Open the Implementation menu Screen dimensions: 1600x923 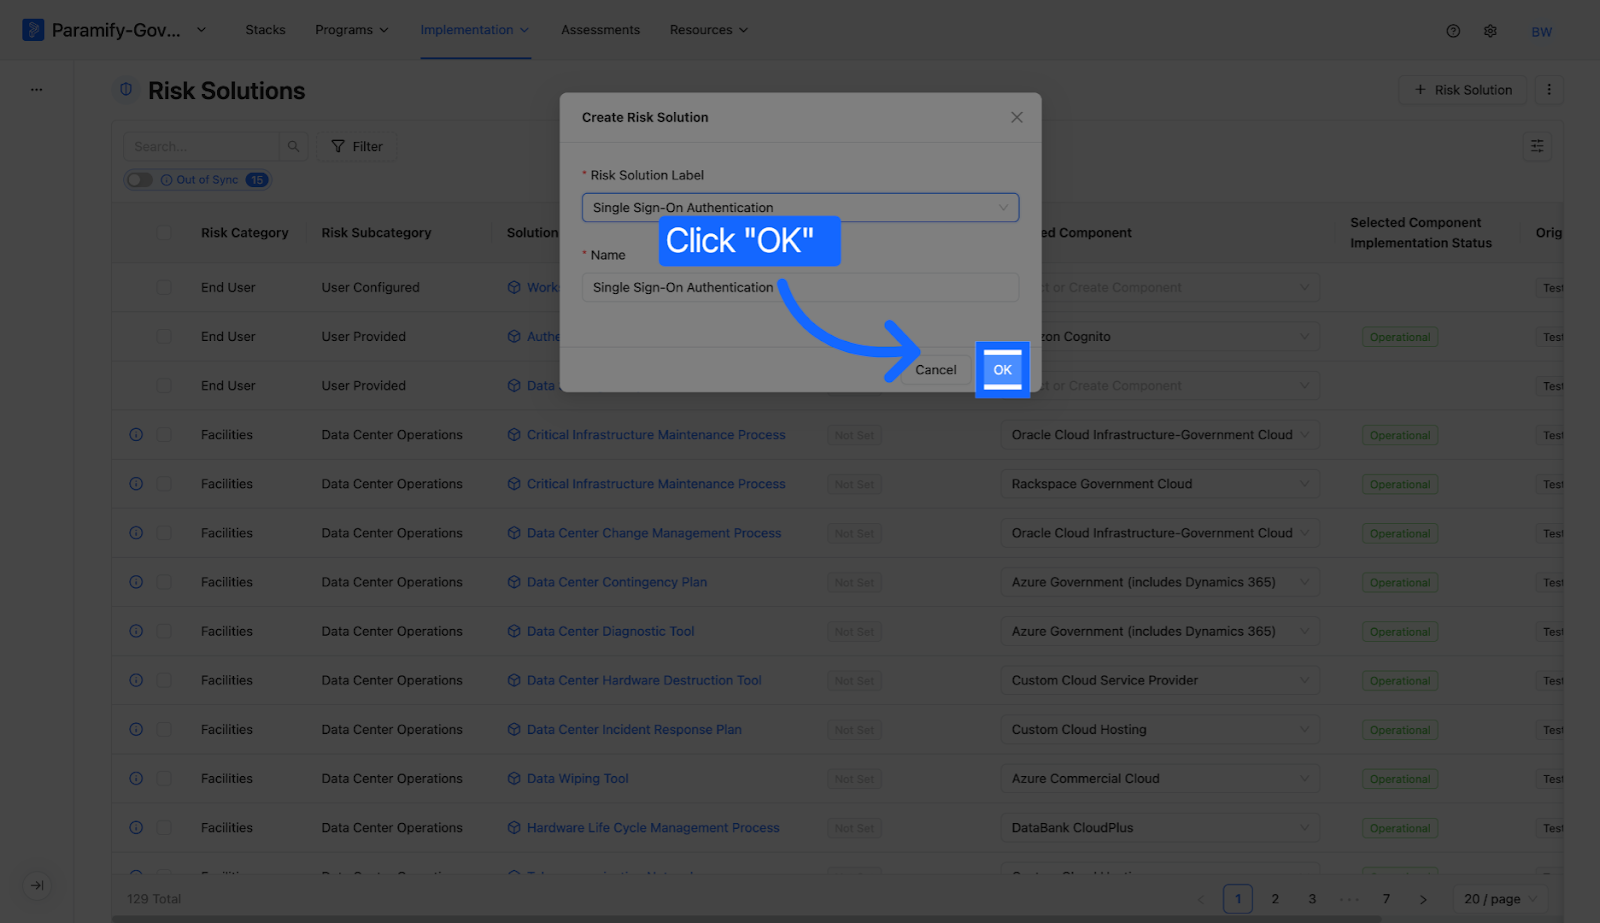click(x=475, y=30)
